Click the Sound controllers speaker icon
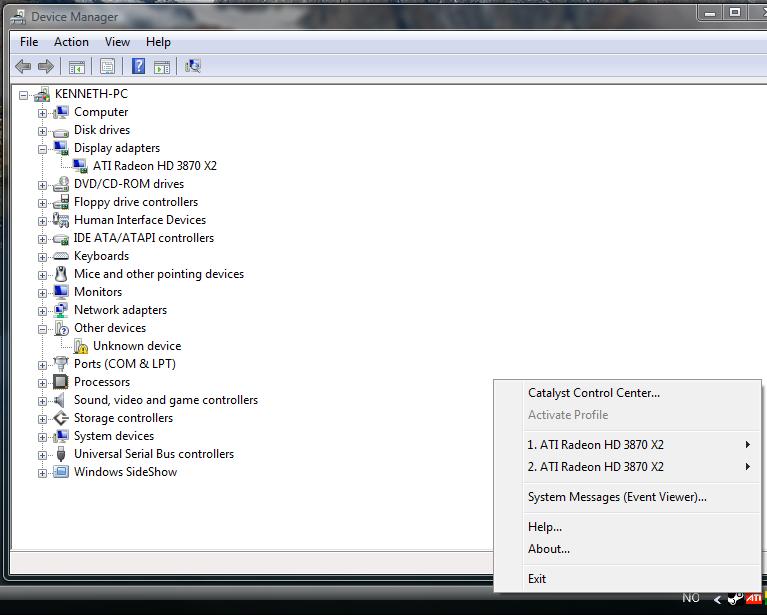This screenshot has width=767, height=615. point(60,400)
